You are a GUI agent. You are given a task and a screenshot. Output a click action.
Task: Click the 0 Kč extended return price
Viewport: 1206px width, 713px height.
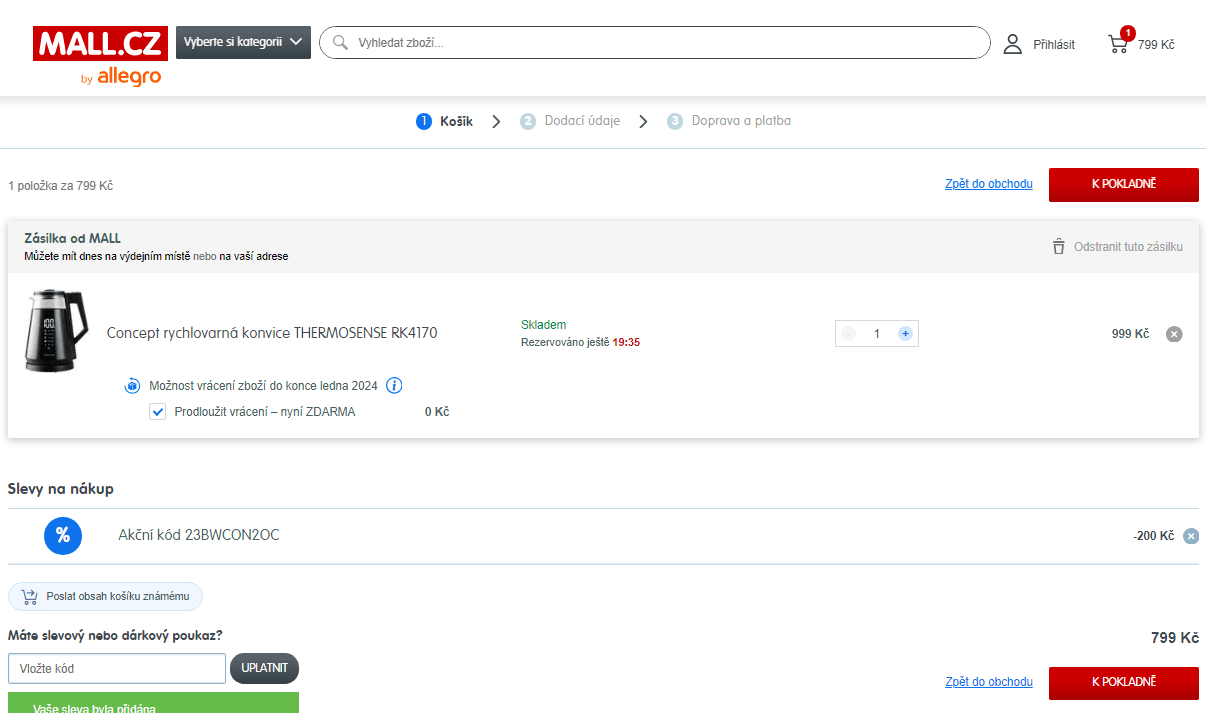(x=437, y=412)
